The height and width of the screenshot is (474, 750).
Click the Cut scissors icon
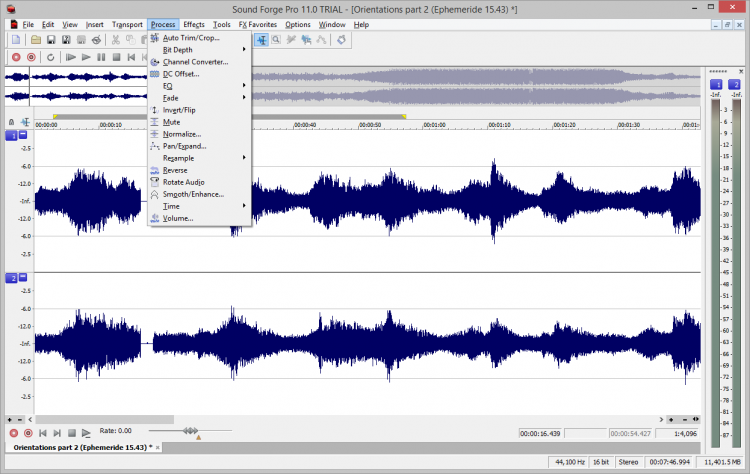(x=116, y=40)
